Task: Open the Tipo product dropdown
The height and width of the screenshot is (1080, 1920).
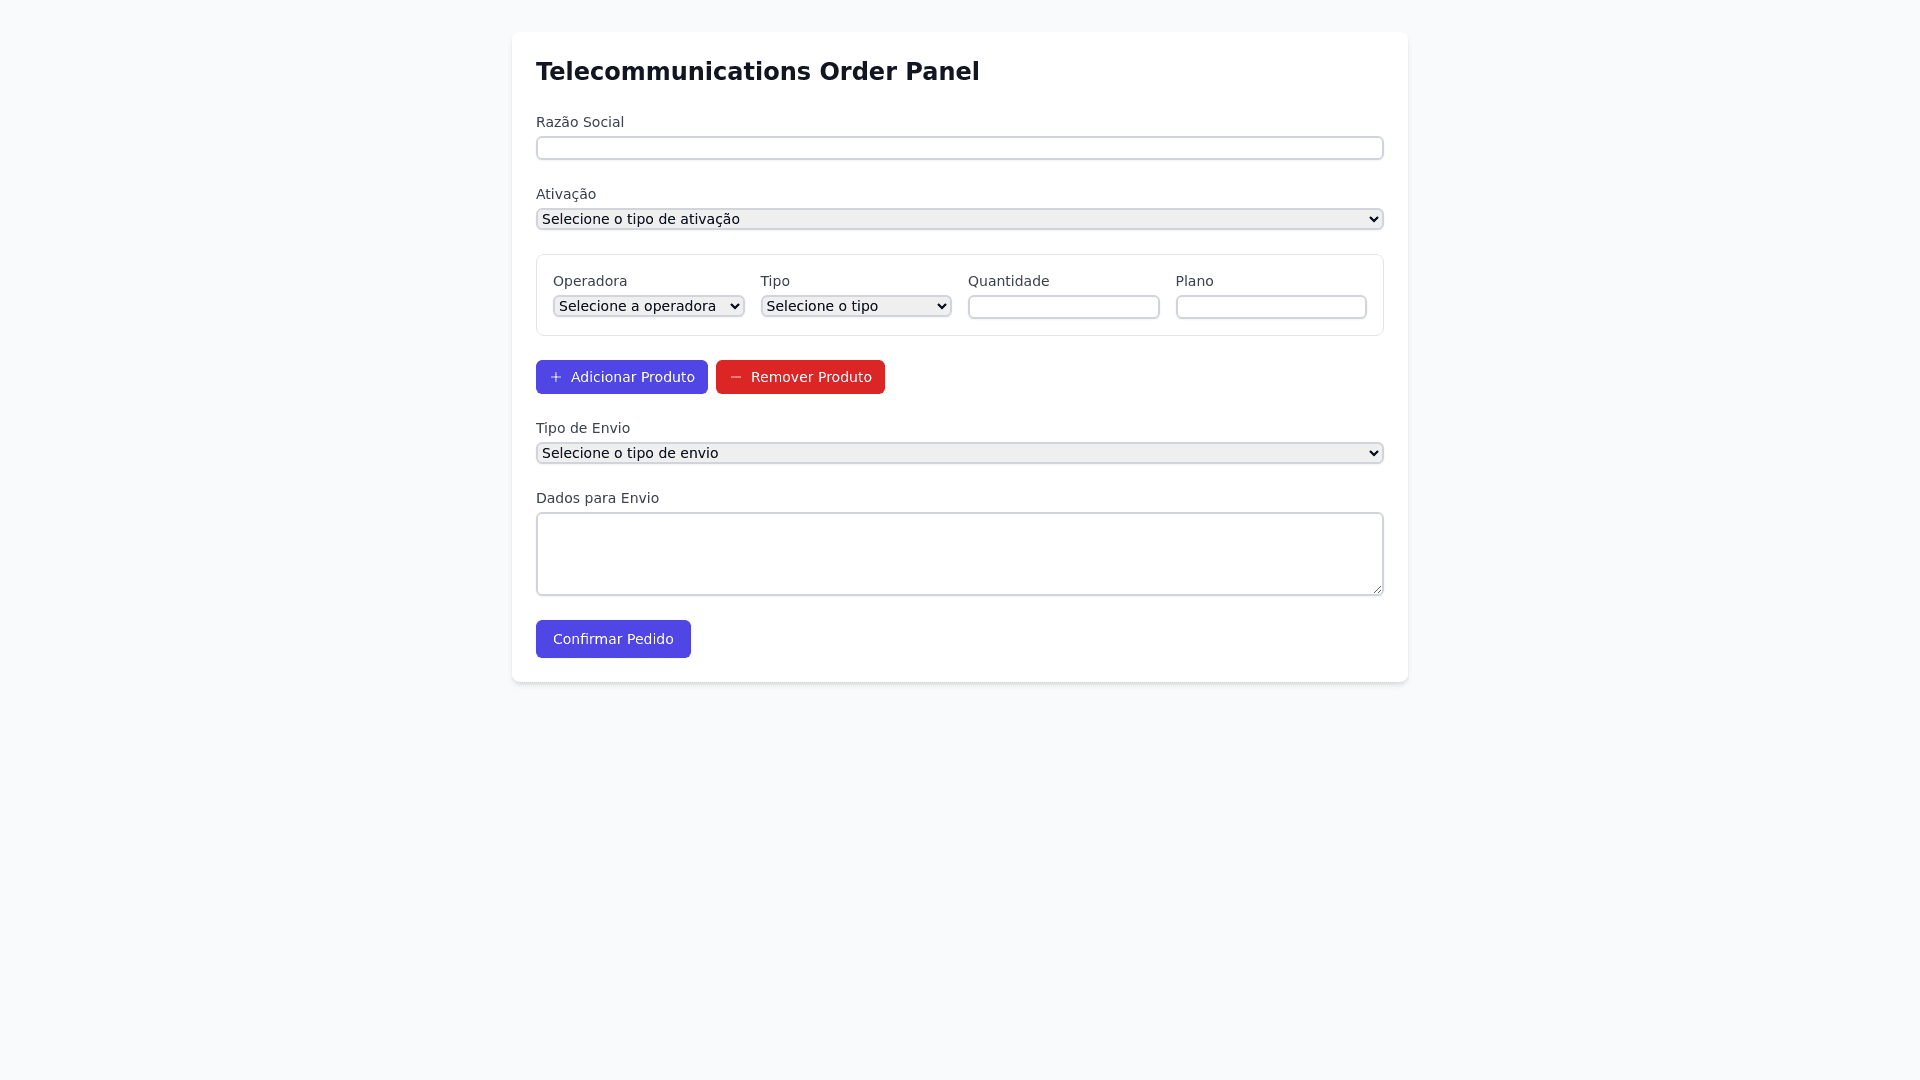Action: pos(856,306)
